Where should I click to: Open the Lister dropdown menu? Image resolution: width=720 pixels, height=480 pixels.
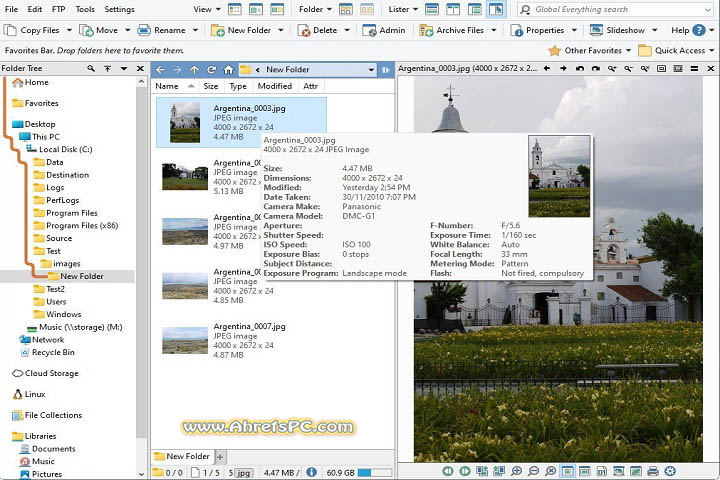coord(403,9)
